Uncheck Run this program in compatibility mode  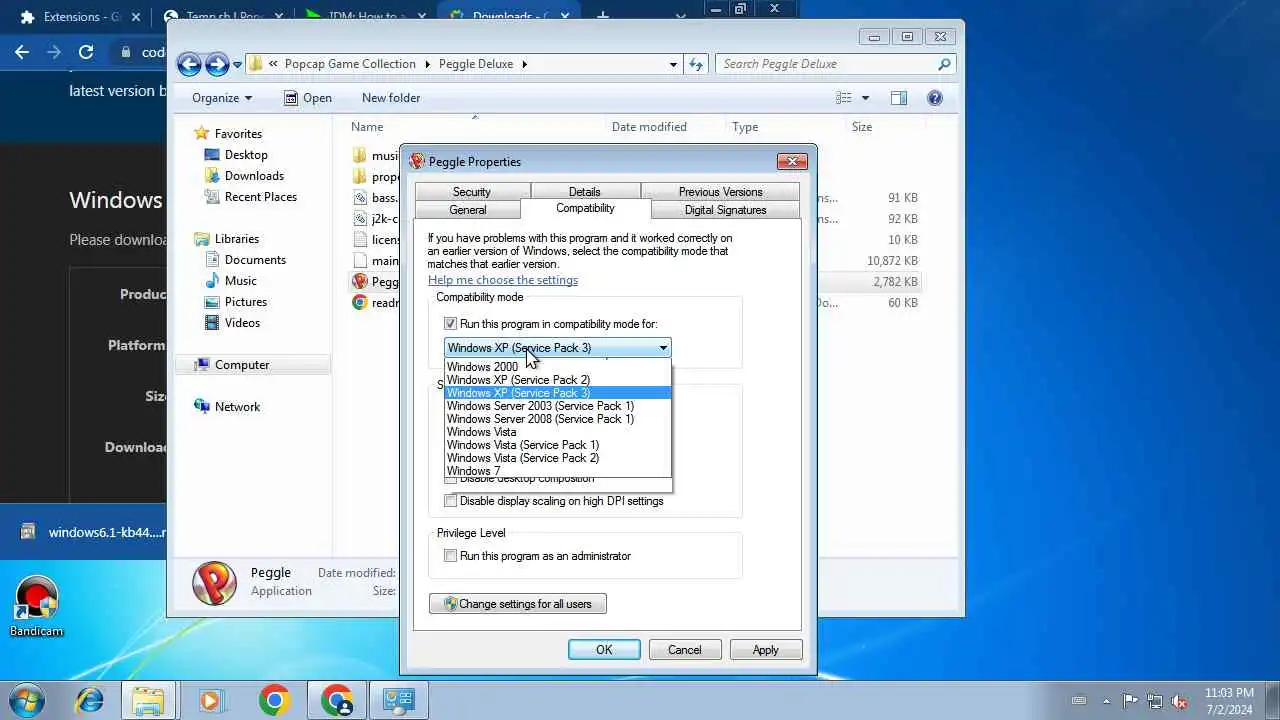coord(450,324)
